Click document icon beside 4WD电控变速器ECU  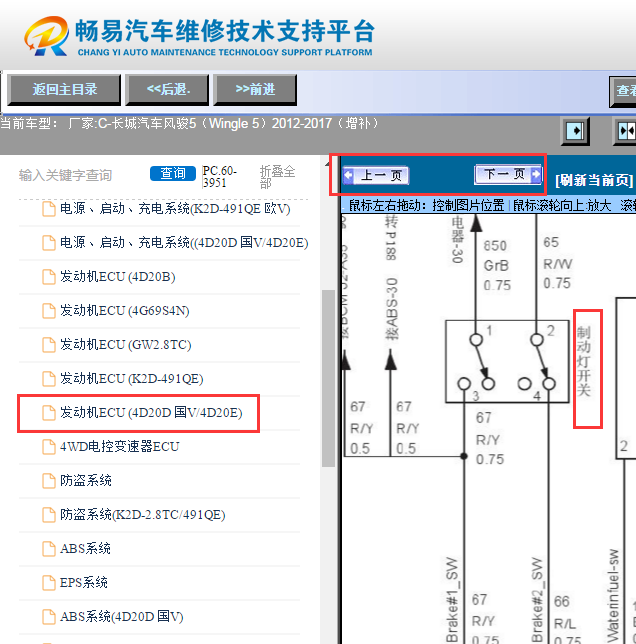(x=49, y=446)
